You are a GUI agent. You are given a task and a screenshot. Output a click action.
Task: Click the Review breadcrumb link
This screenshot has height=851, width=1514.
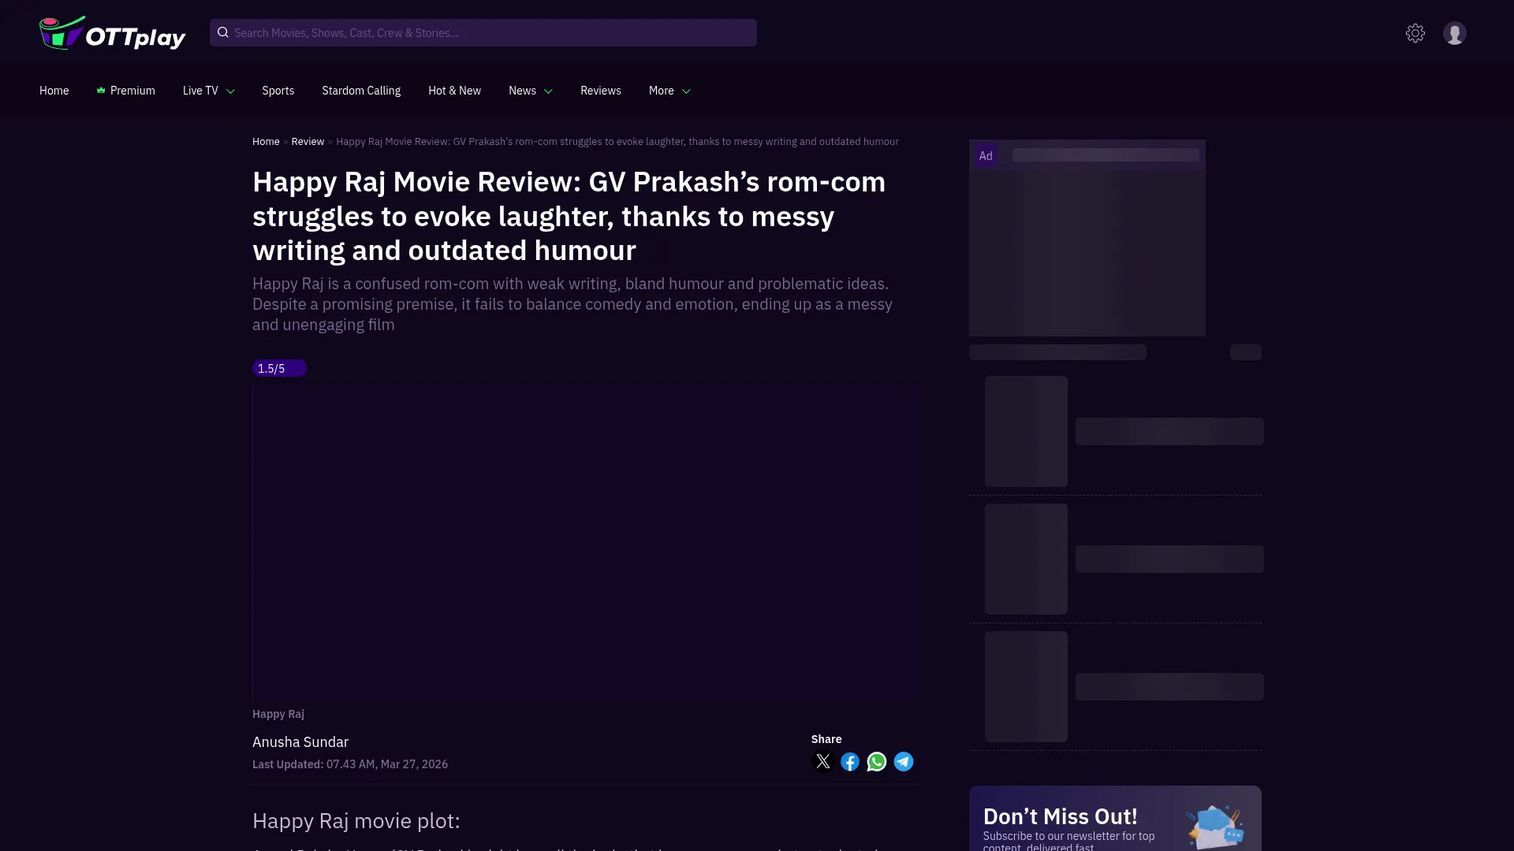pos(308,142)
